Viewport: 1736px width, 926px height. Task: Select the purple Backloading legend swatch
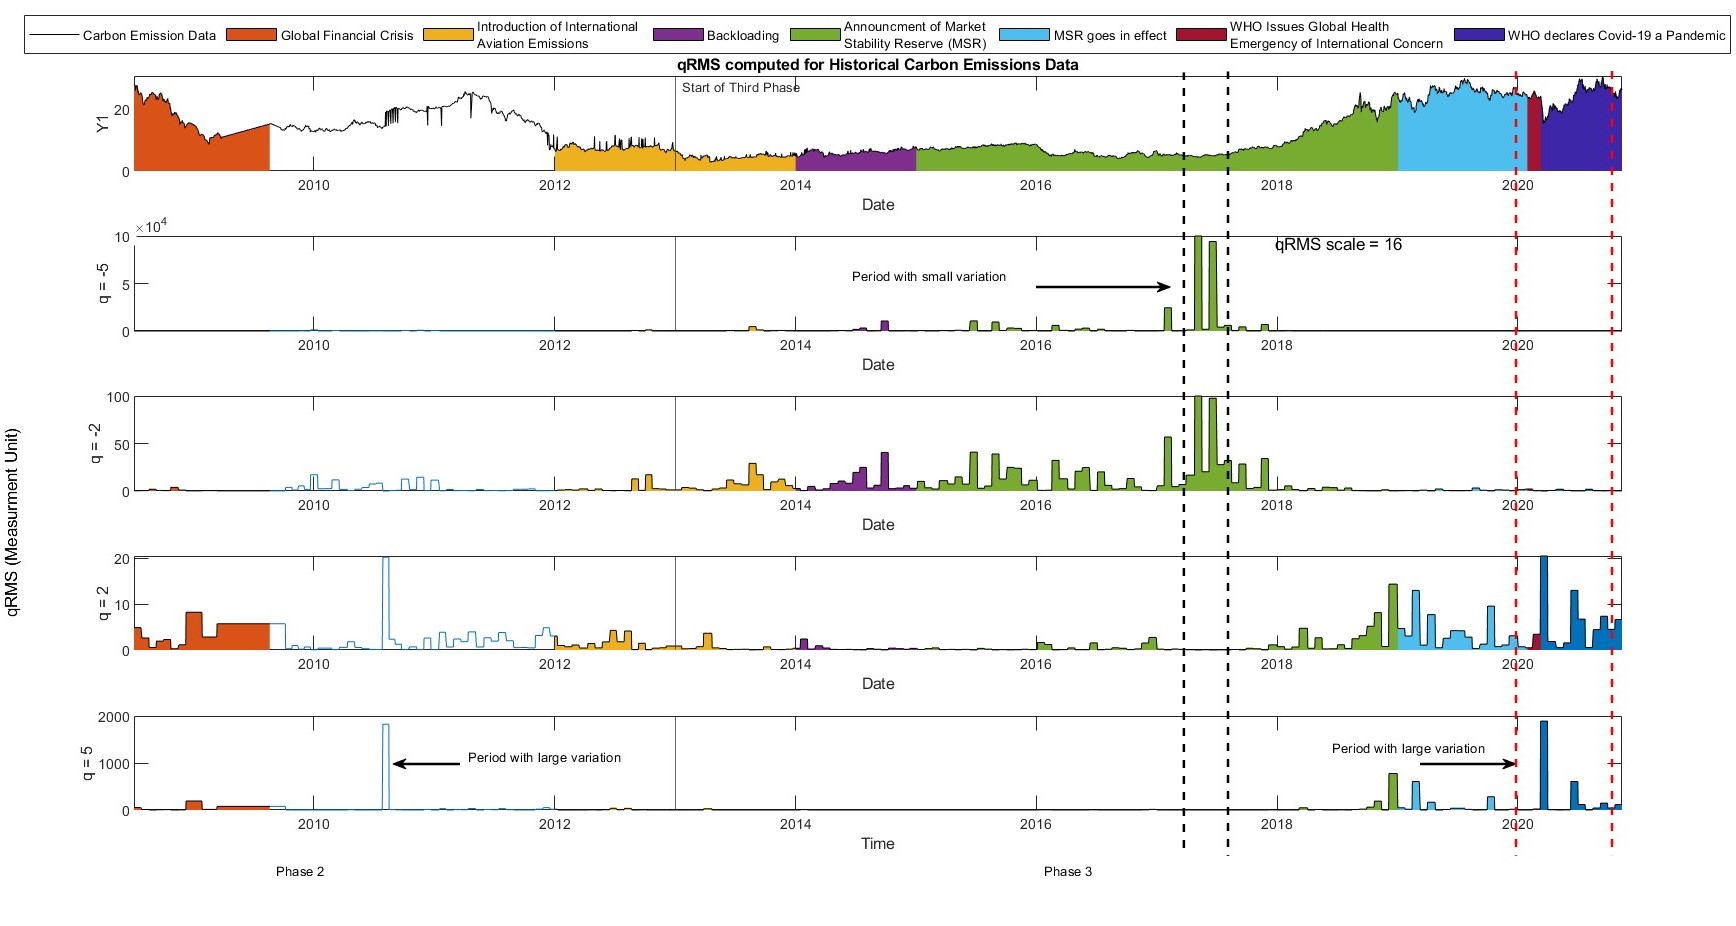click(677, 35)
